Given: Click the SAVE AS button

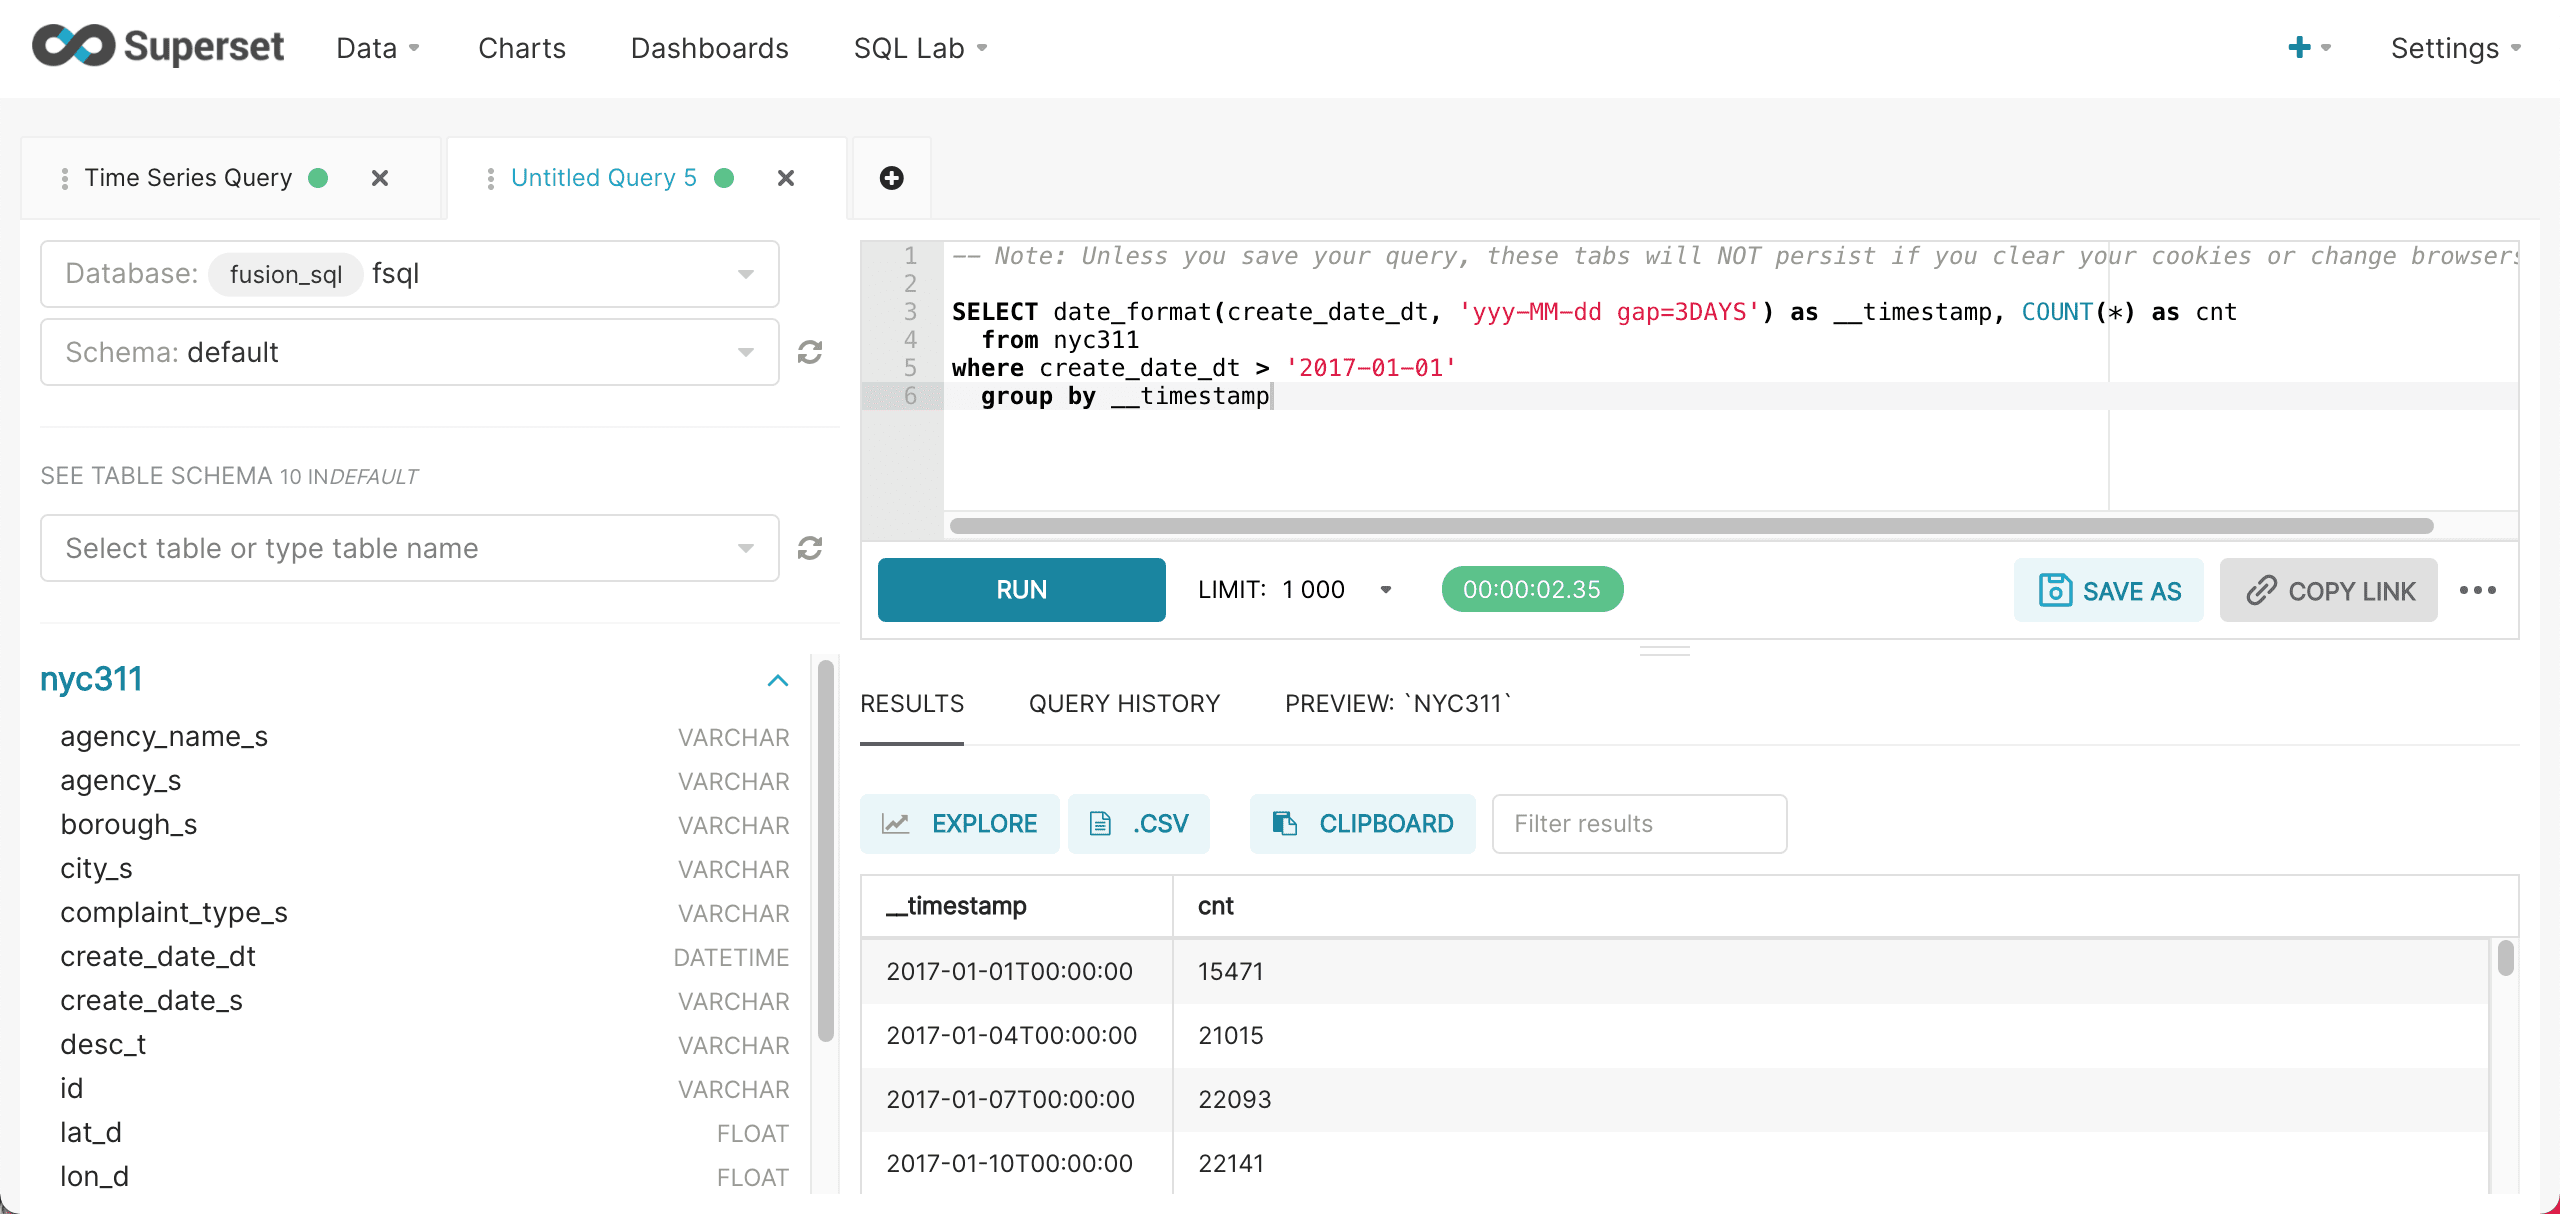Looking at the screenshot, I should tap(2108, 590).
